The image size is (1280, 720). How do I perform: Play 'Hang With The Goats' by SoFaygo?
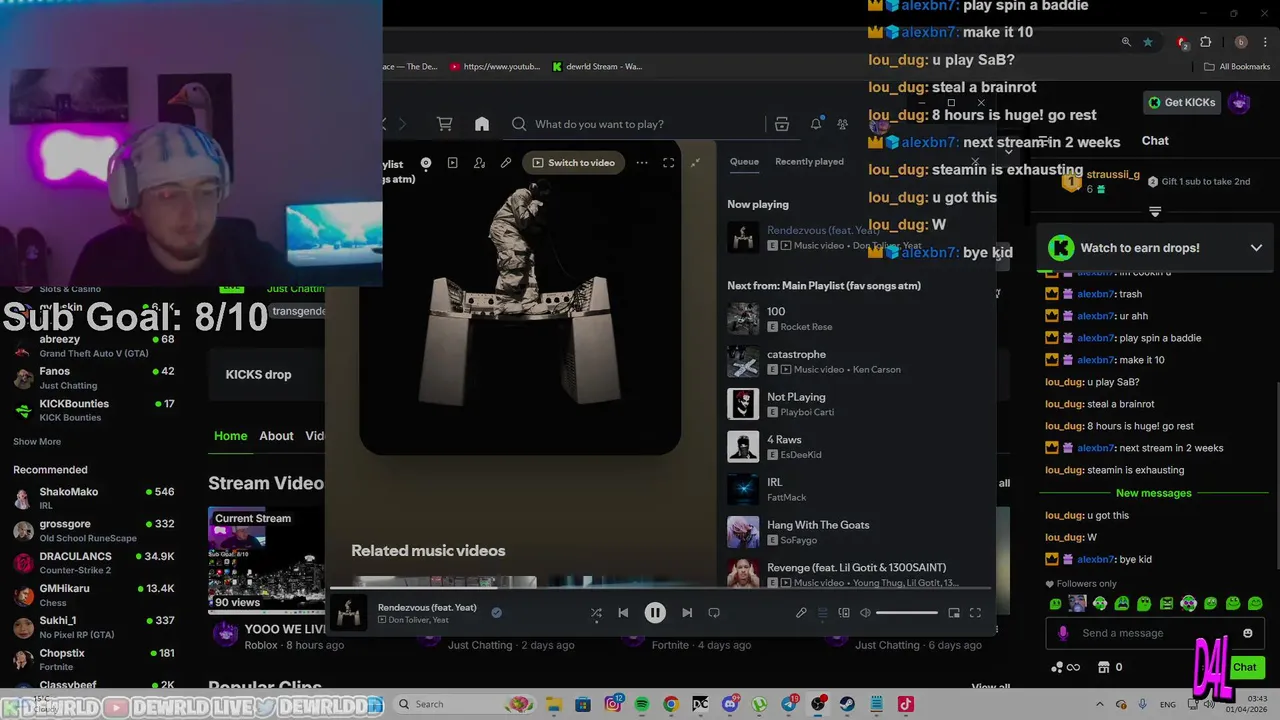click(855, 532)
